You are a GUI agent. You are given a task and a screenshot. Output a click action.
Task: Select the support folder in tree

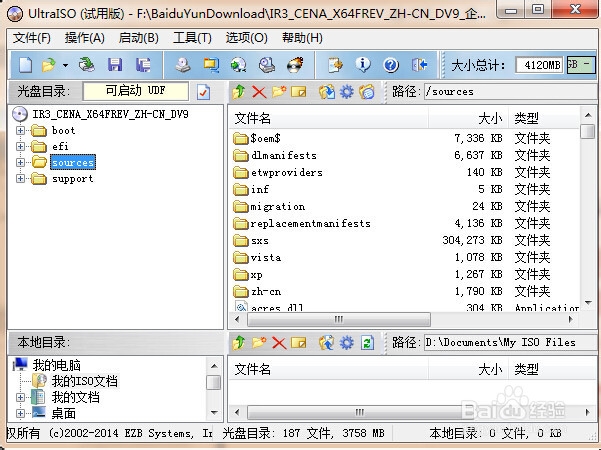coord(72,179)
